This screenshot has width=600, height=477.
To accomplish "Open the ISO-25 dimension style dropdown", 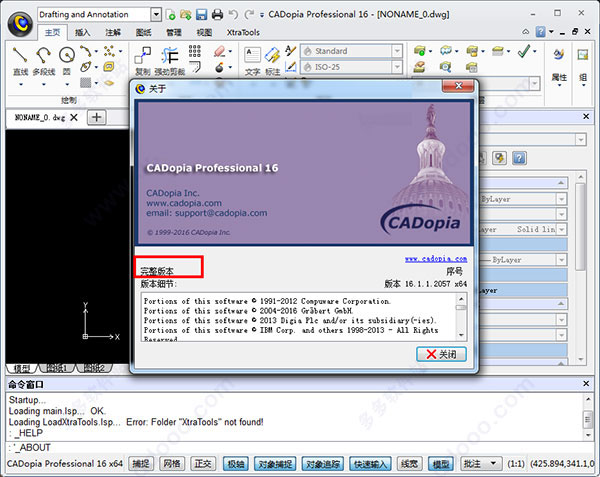I will [397, 67].
